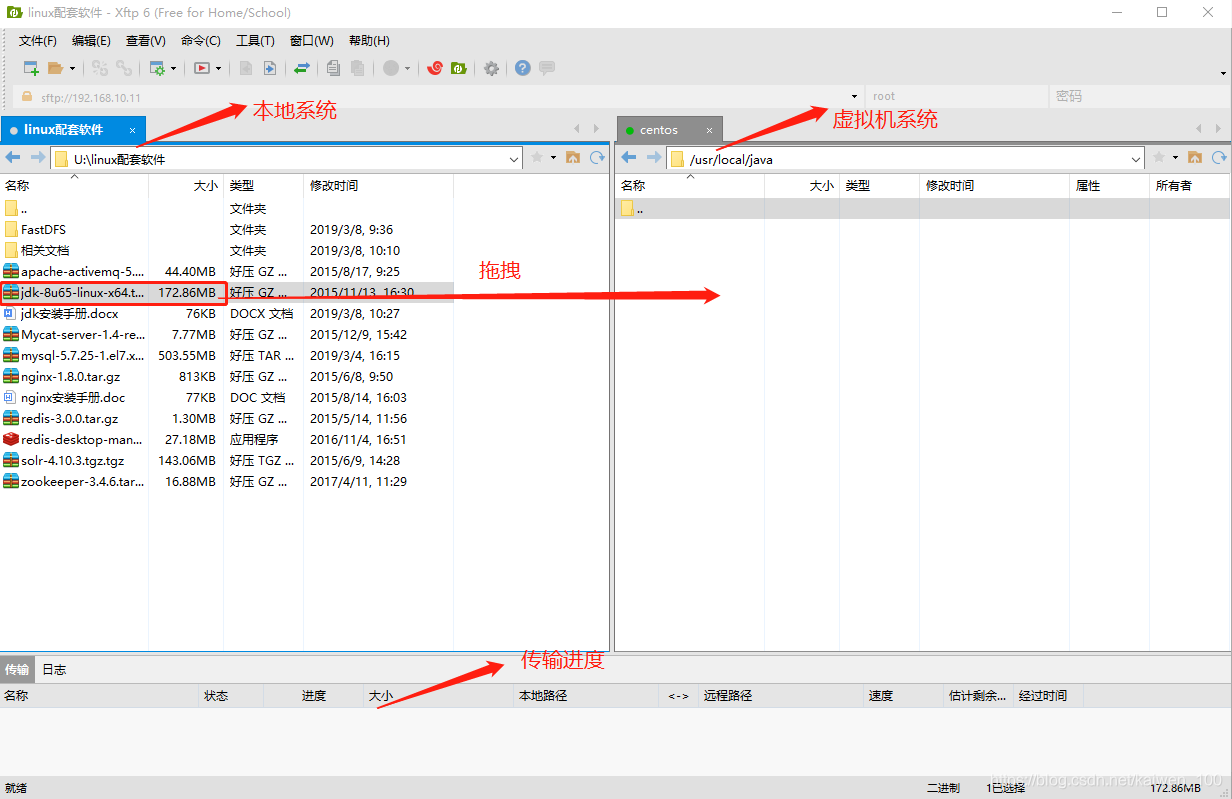Expand the play command dropdown arrow
1232x799 pixels.
[218, 69]
